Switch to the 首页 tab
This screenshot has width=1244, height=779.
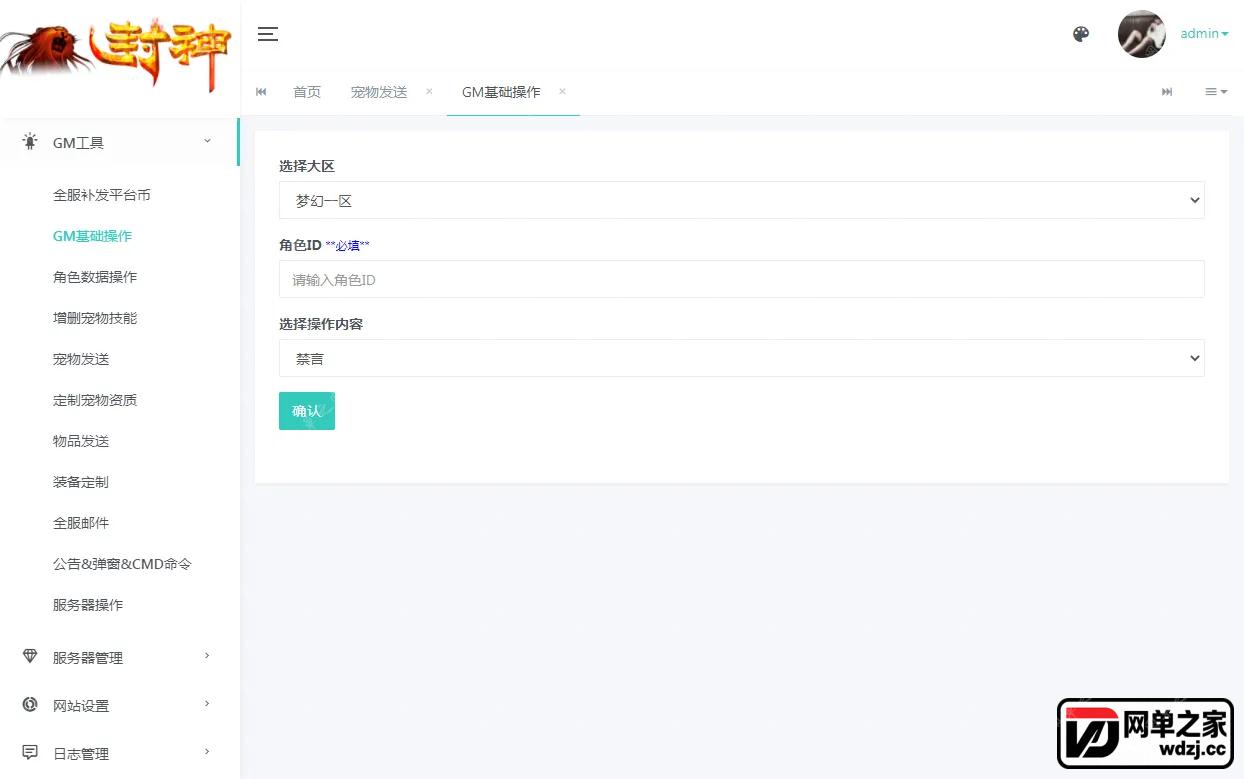(307, 92)
